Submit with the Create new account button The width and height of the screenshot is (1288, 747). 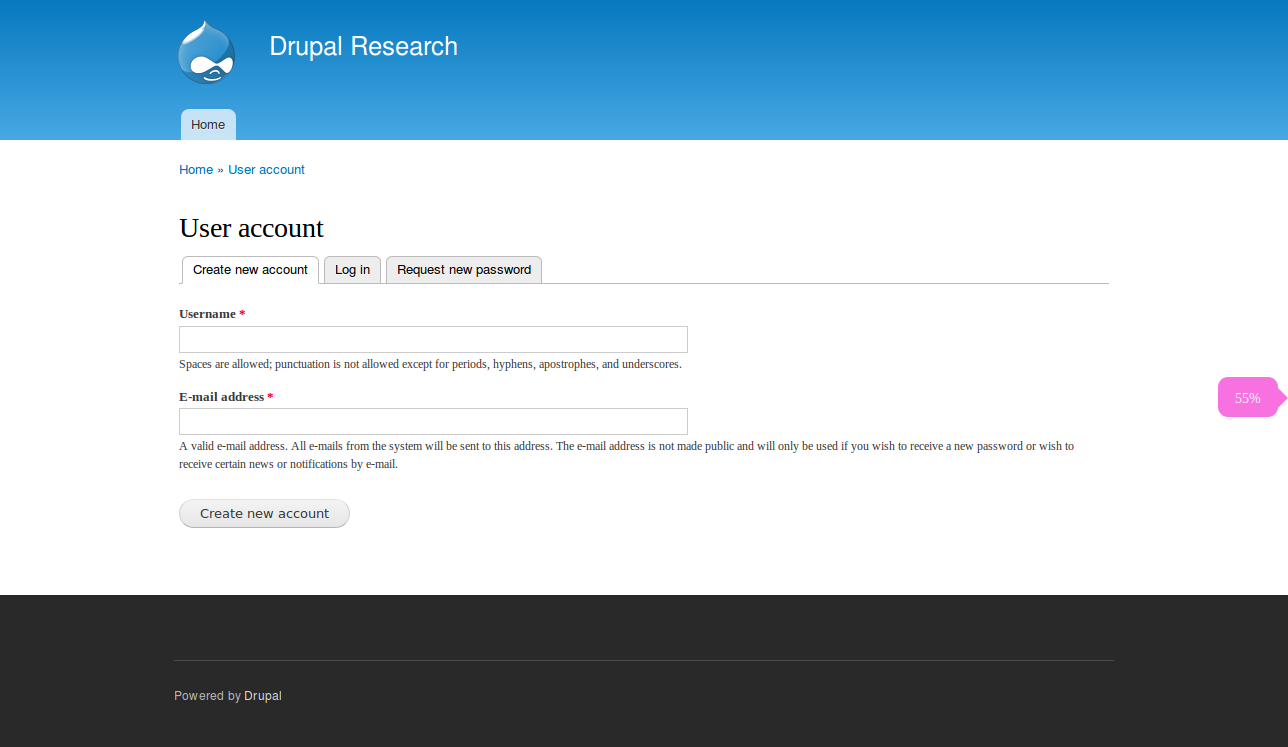(264, 514)
